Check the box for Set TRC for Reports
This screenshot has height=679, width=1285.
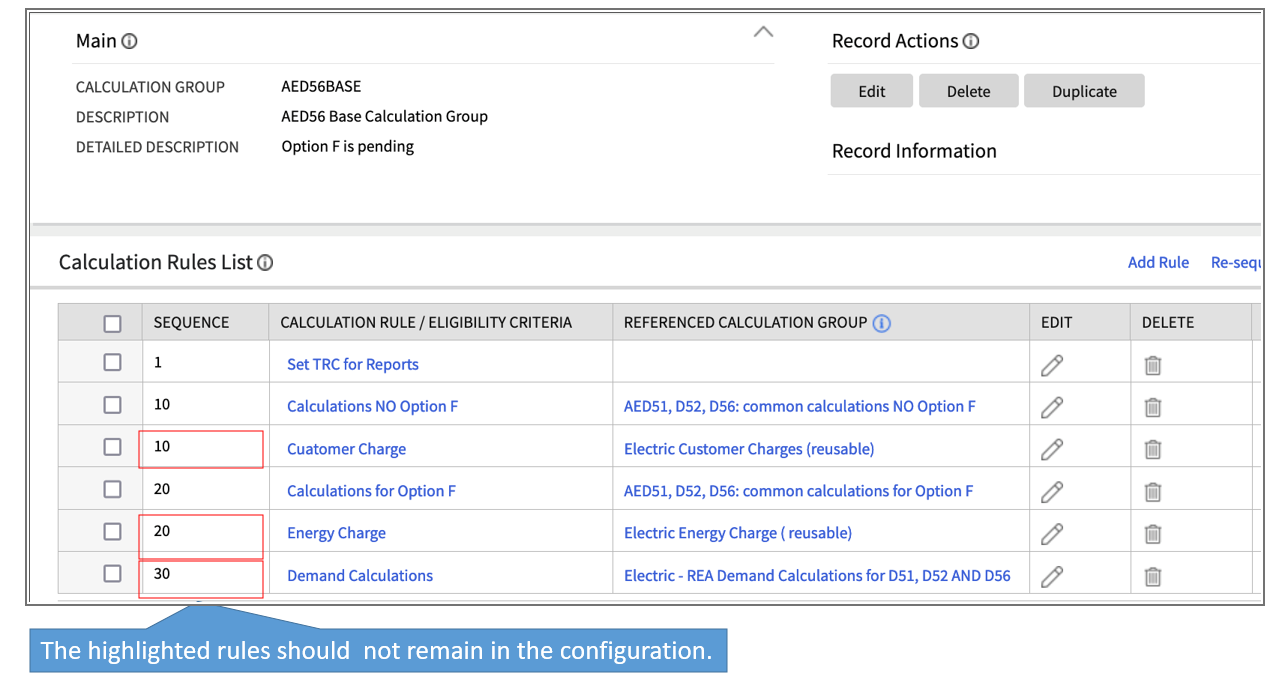click(112, 363)
